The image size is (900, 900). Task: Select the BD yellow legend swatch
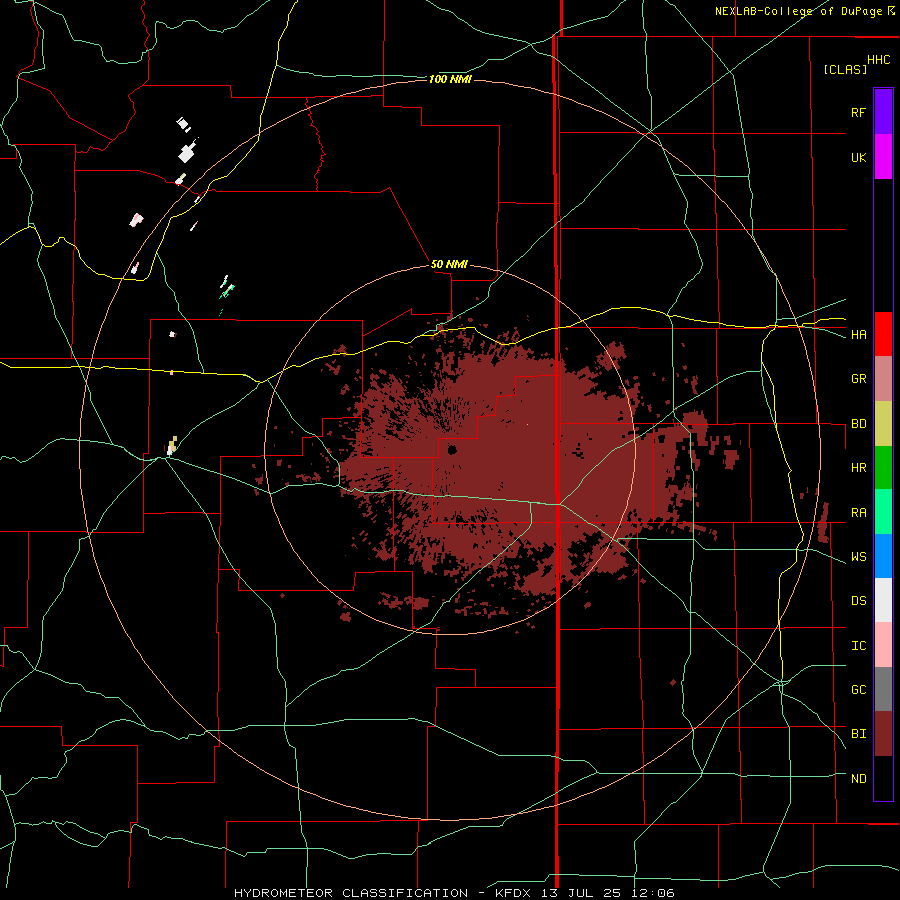[883, 424]
